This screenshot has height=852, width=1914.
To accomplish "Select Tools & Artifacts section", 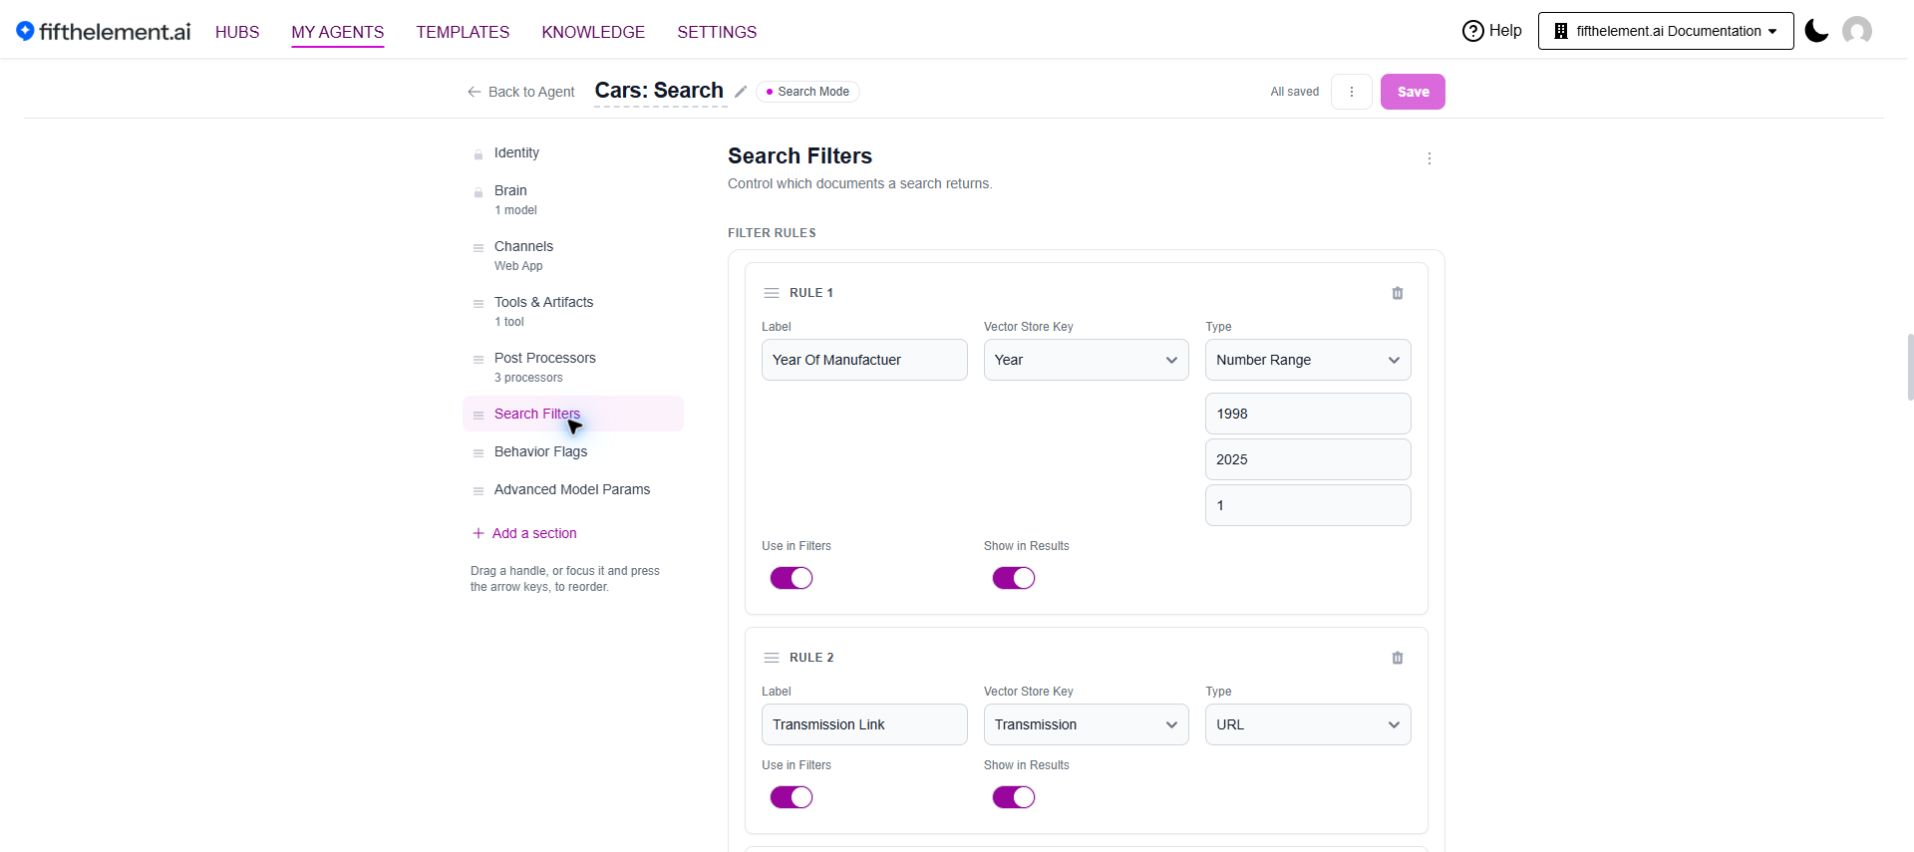I will tap(573, 311).
